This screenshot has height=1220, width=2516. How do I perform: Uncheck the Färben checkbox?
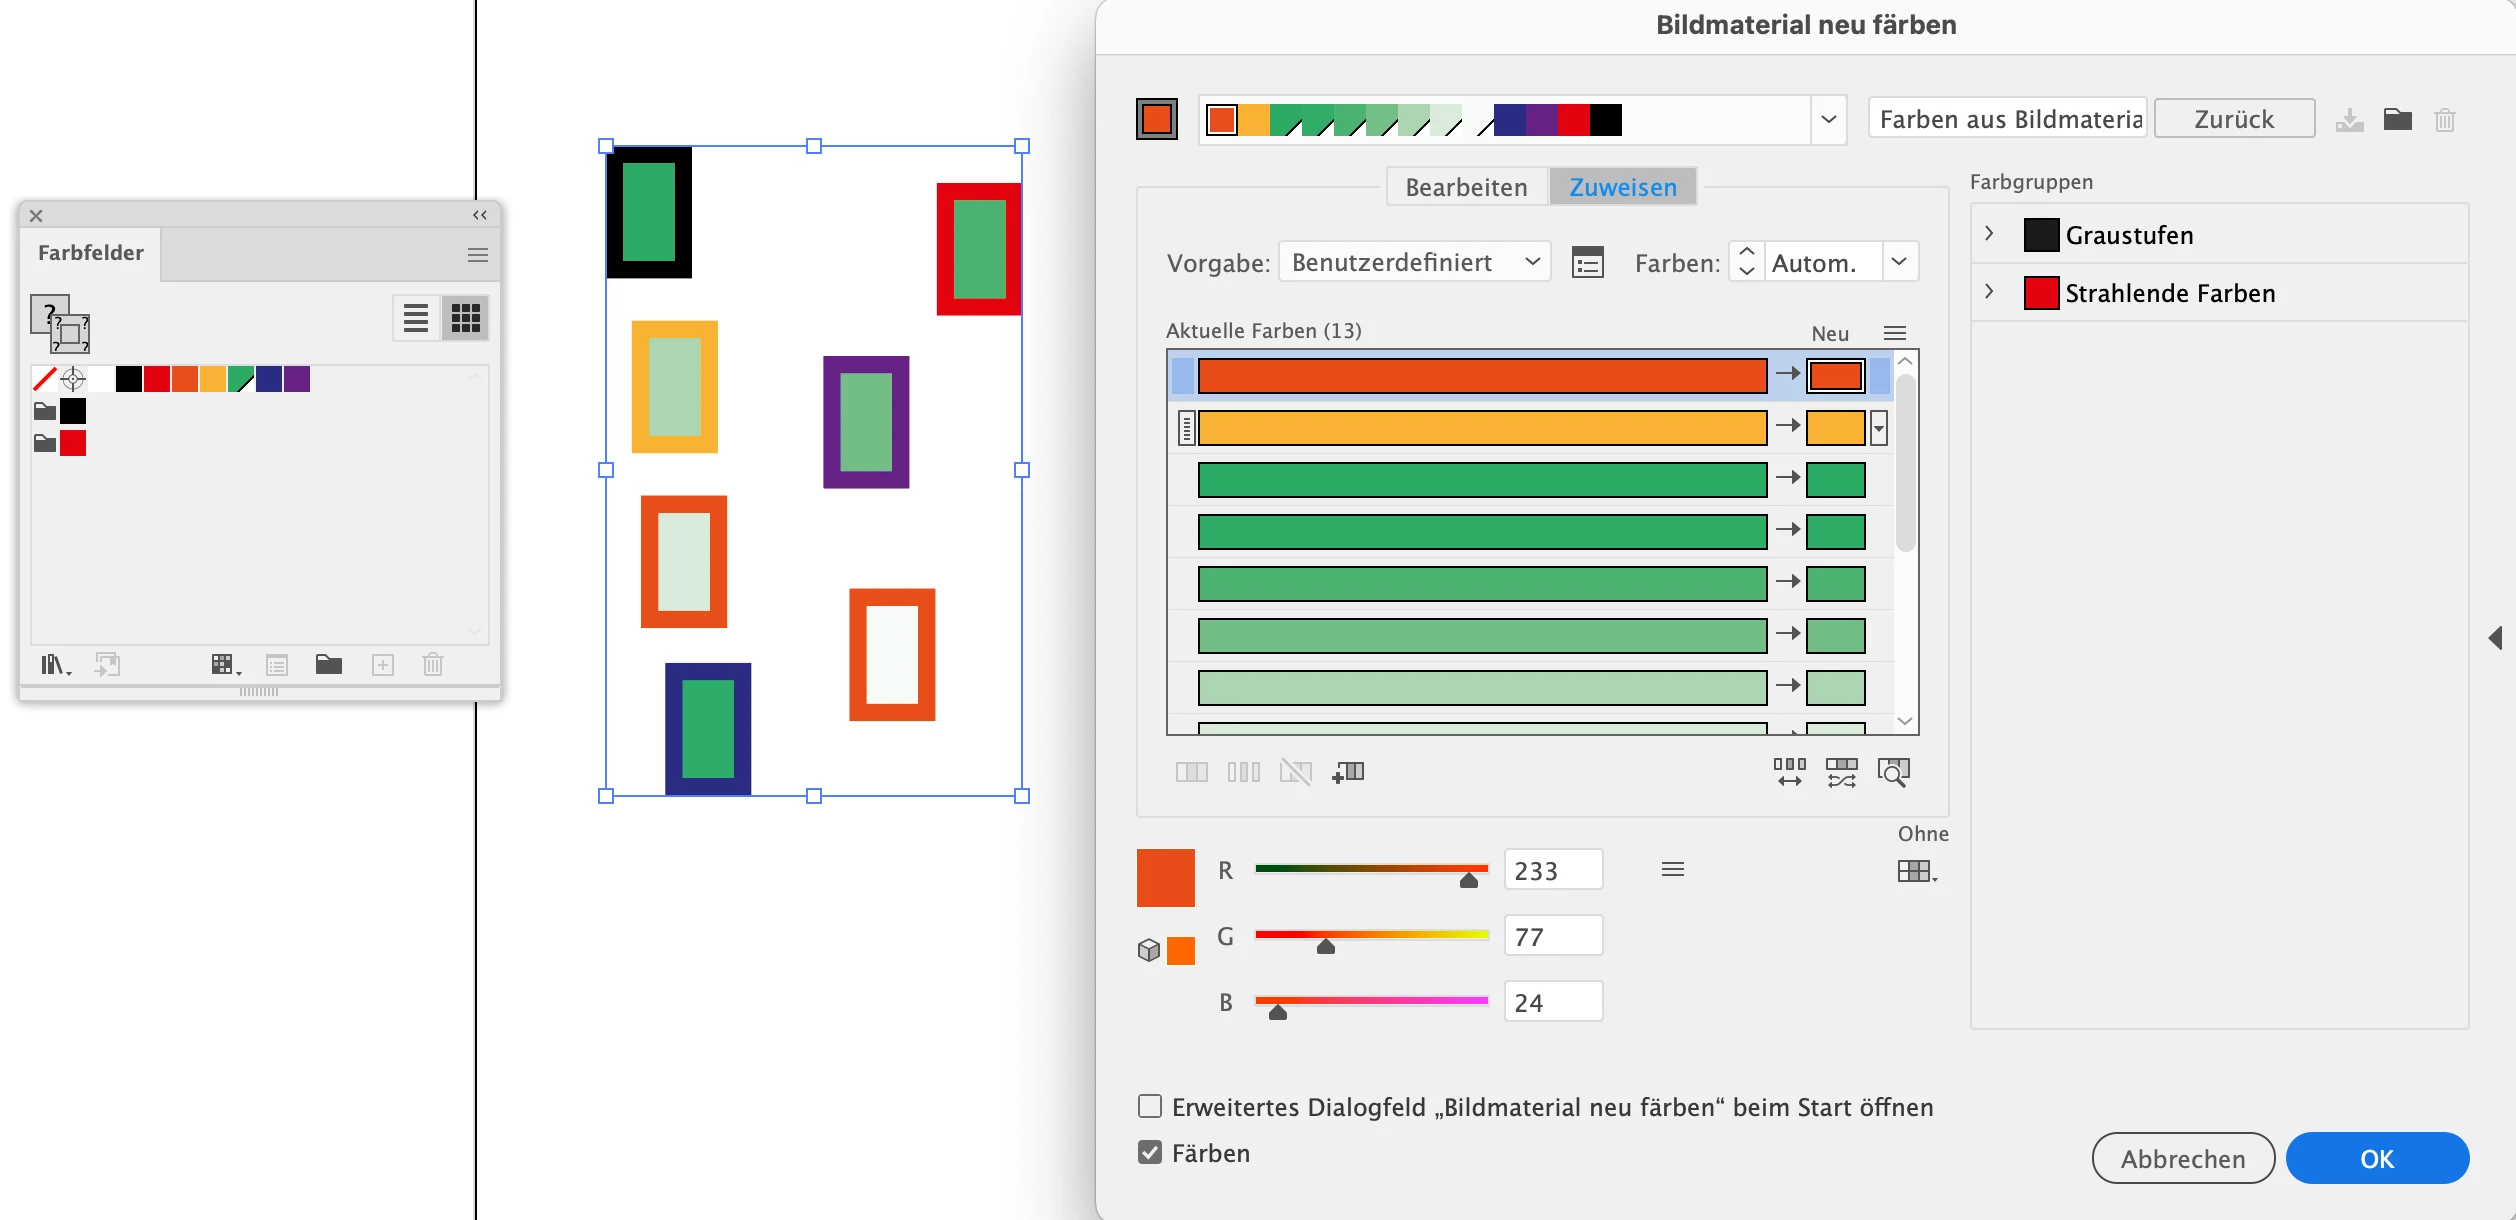(1150, 1153)
